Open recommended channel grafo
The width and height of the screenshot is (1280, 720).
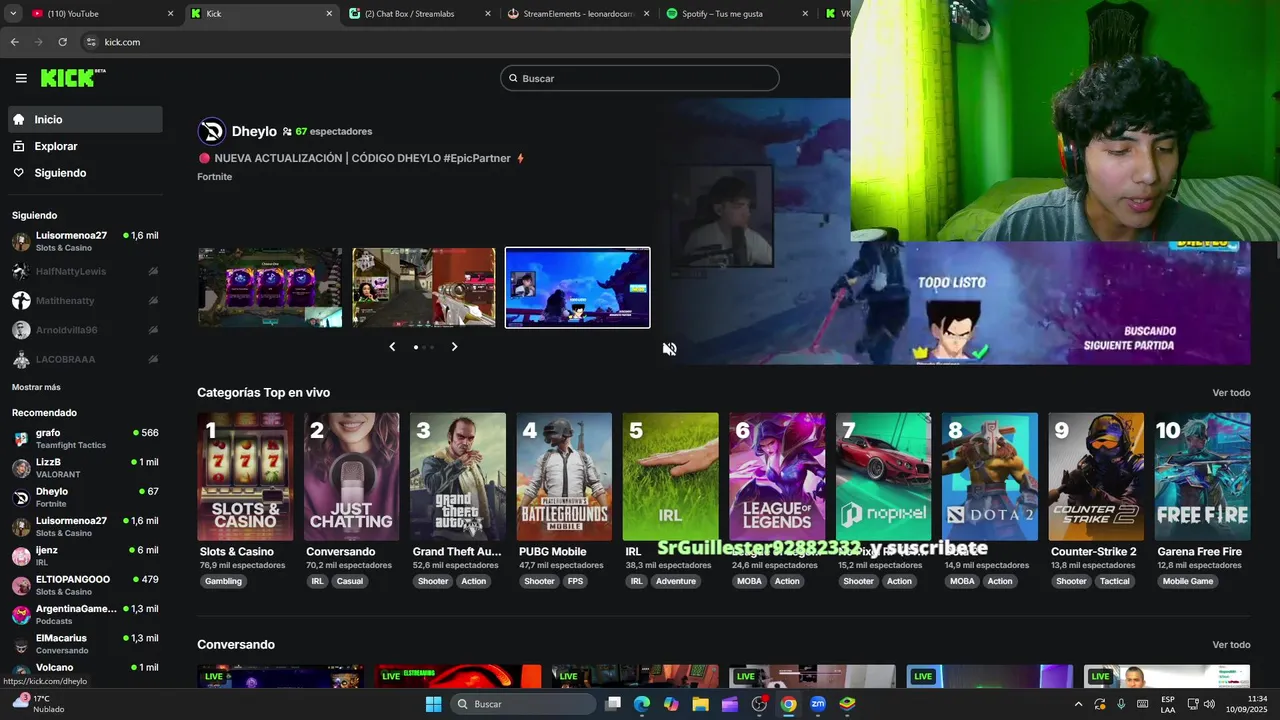tap(85, 439)
